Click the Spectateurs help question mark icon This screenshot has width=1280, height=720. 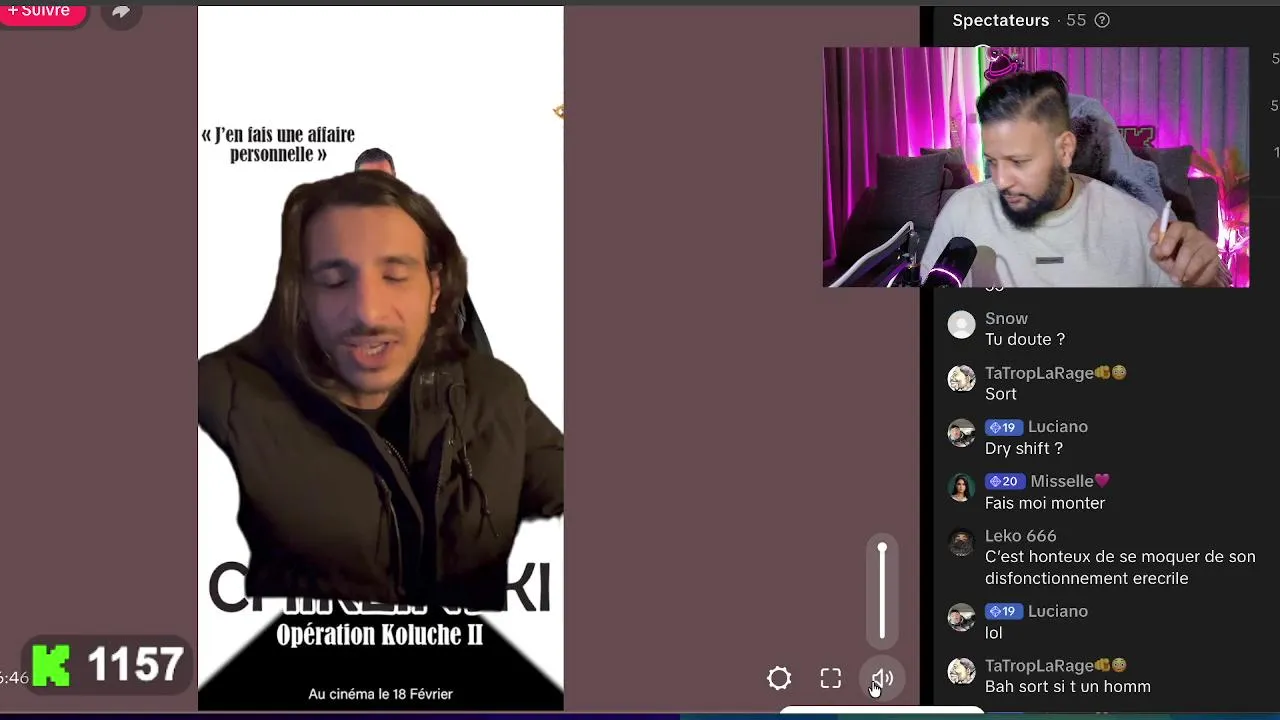tap(1102, 20)
